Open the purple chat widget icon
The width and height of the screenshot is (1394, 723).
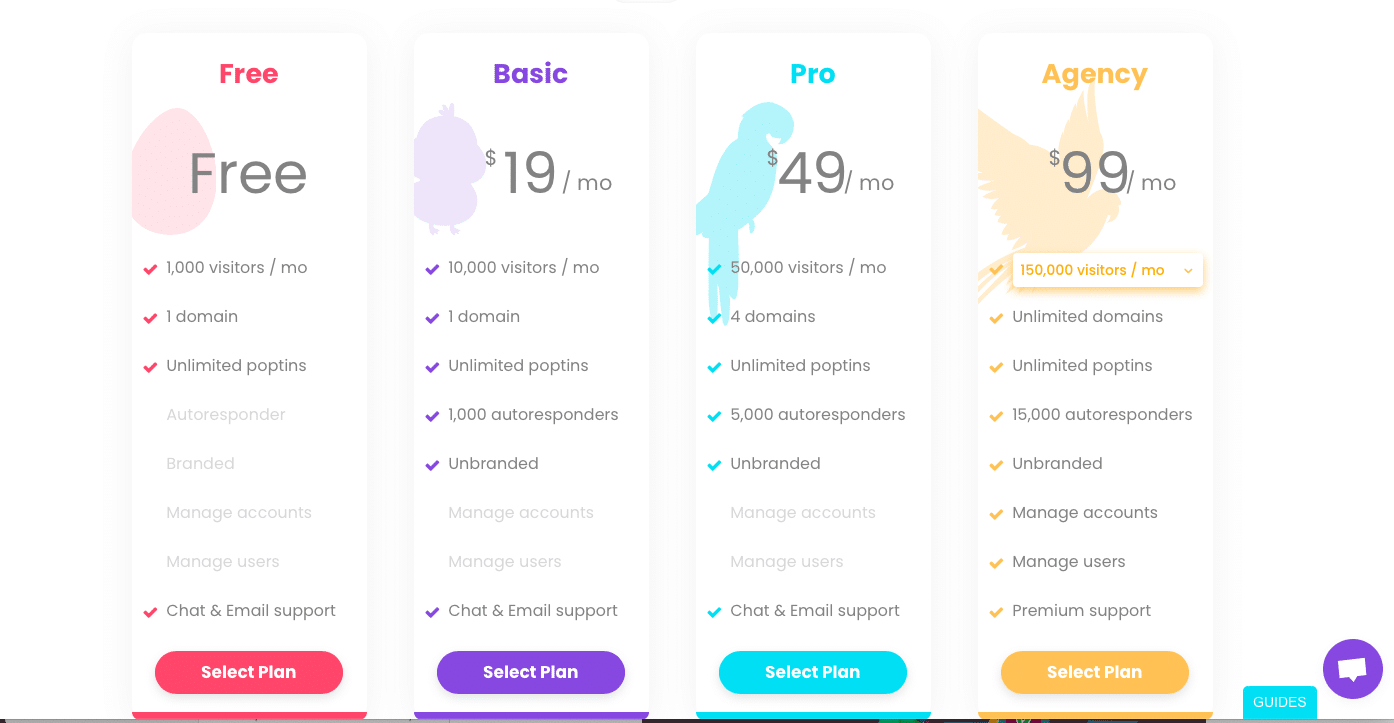pos(1352,669)
